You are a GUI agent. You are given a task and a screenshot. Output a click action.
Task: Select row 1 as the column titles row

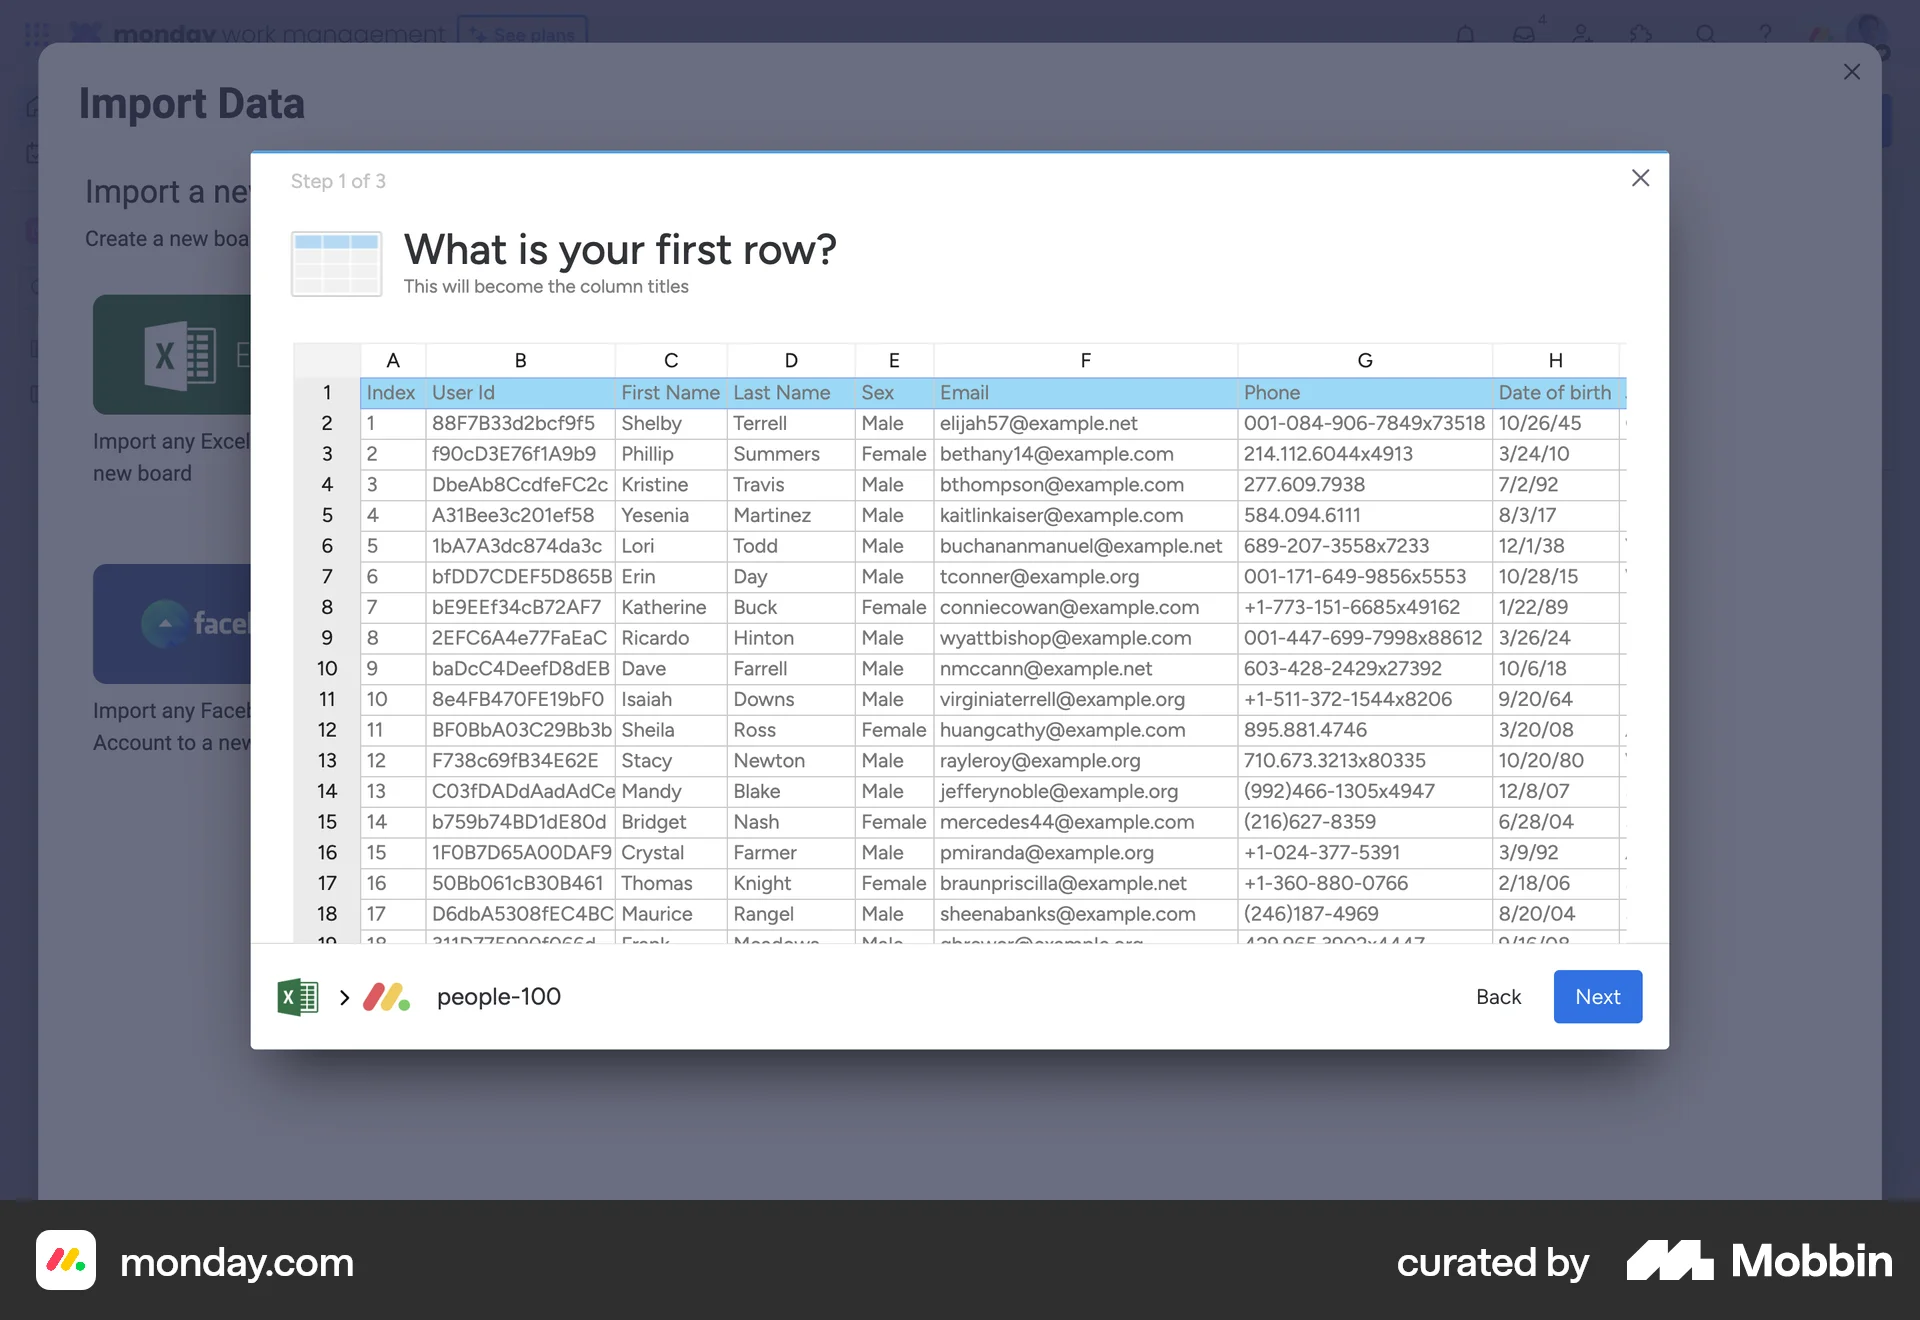pos(326,392)
